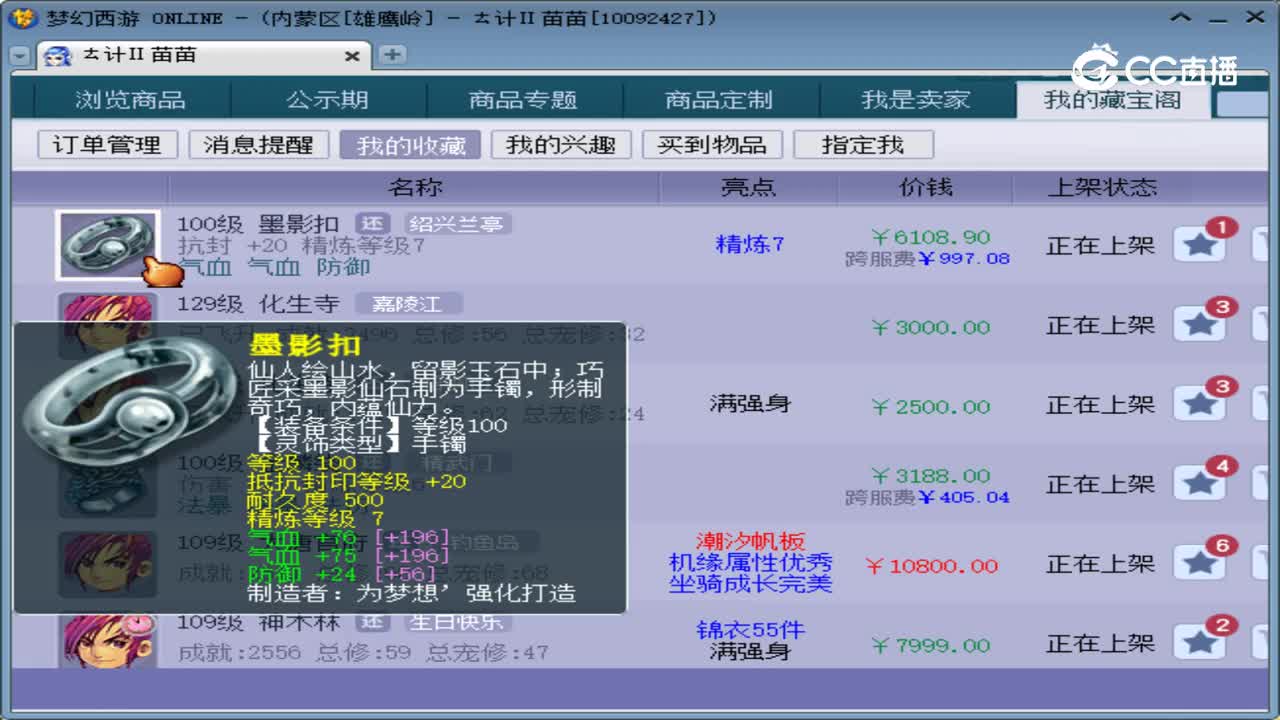Click 名称 column header
1280x720 pixels.
(414, 187)
